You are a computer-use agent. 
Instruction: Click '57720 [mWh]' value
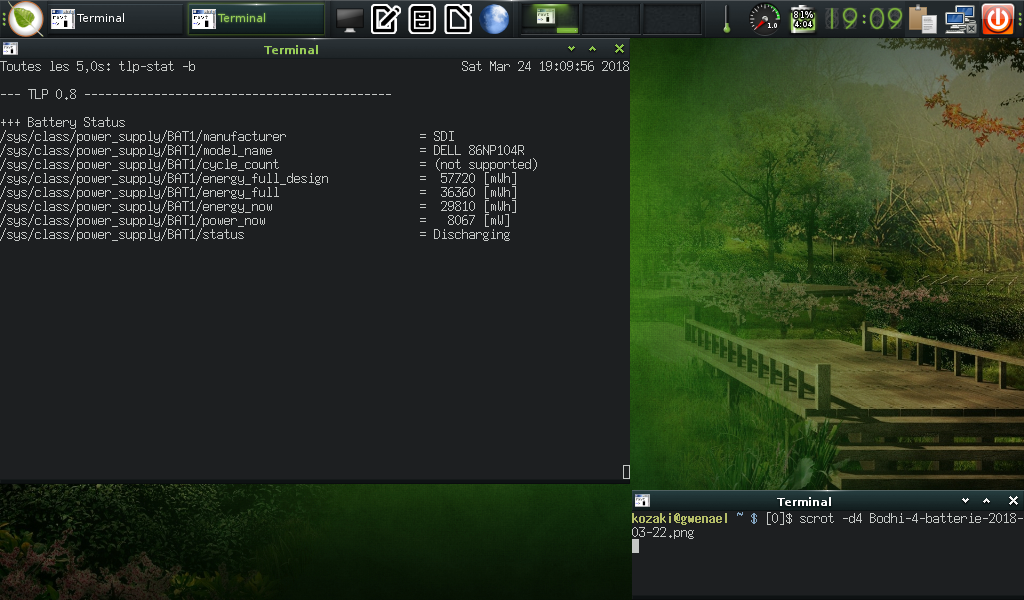tap(478, 179)
